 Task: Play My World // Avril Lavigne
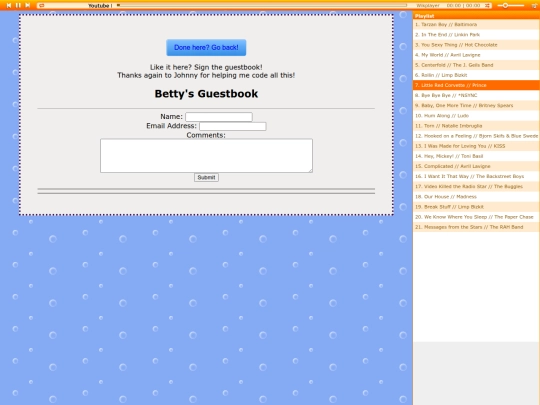476,55
